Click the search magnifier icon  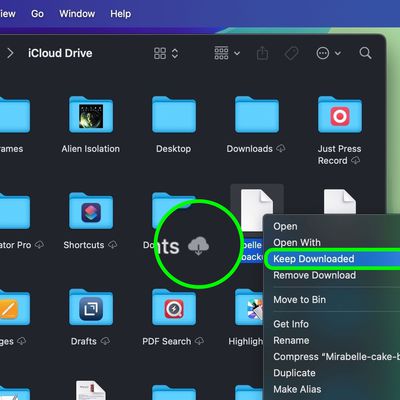tap(365, 53)
